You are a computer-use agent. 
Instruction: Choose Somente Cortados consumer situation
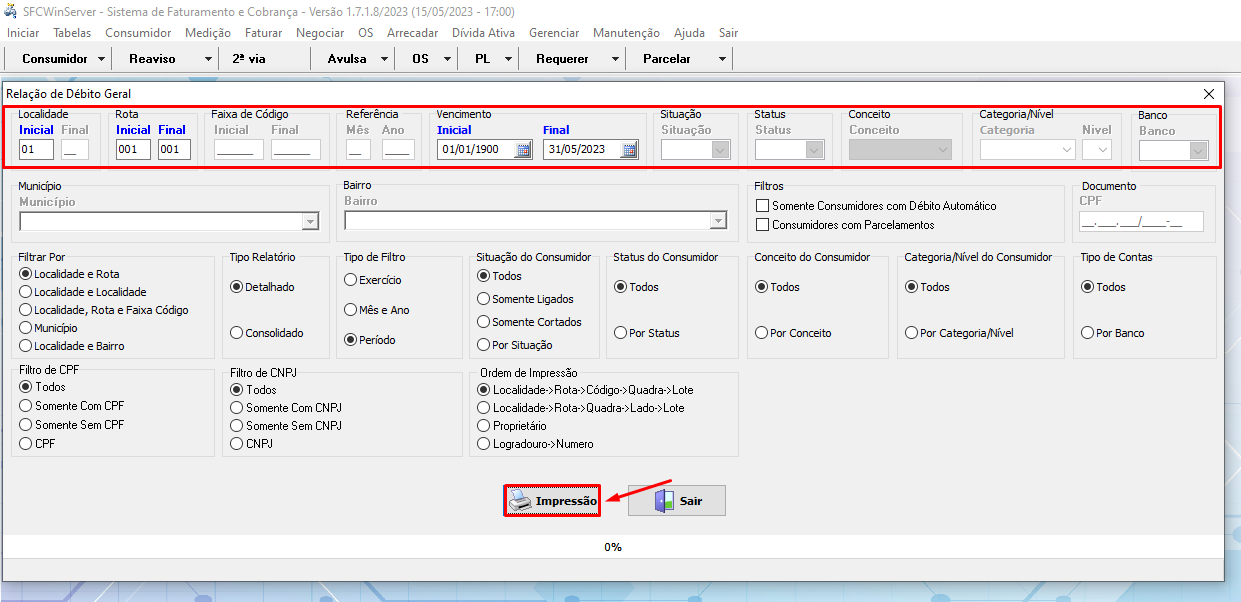484,322
